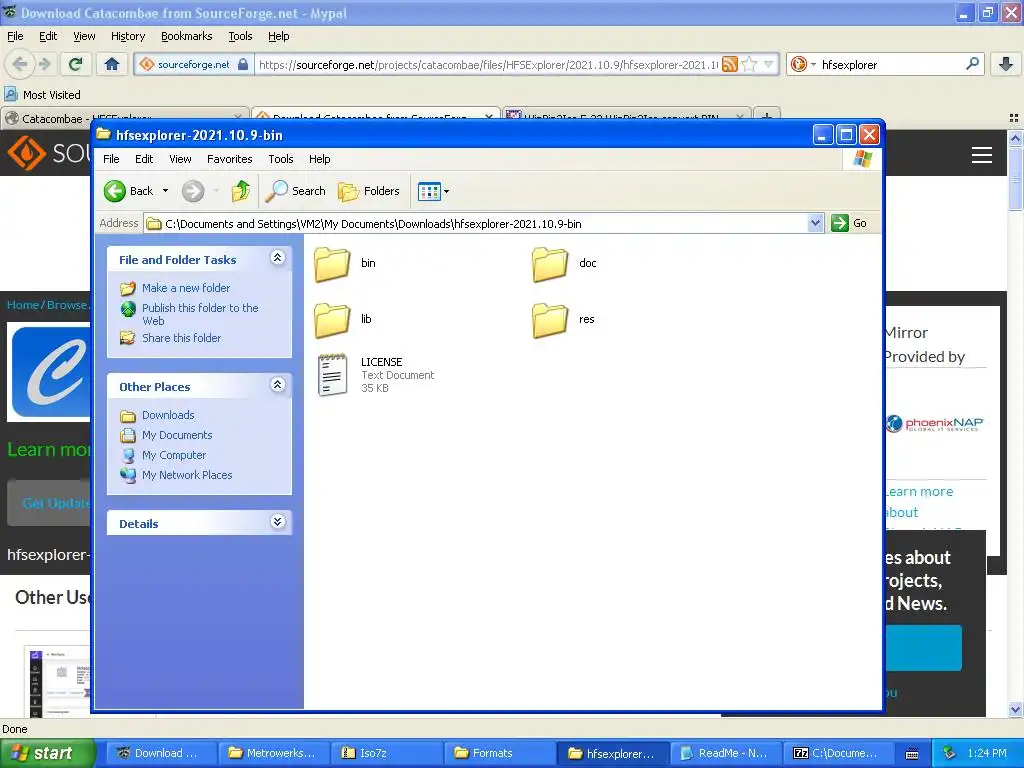This screenshot has width=1024, height=768.
Task: Go up one folder level in Explorer
Action: click(x=240, y=191)
